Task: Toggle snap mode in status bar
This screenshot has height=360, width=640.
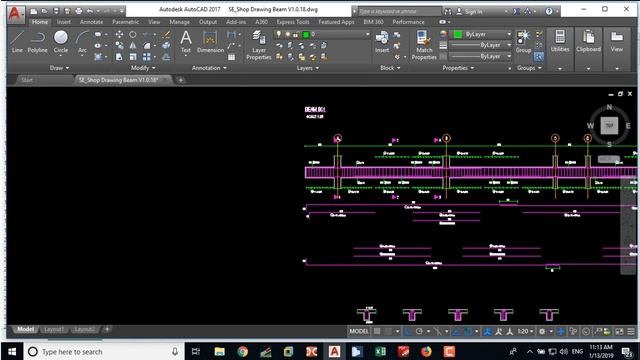Action: (x=388, y=331)
